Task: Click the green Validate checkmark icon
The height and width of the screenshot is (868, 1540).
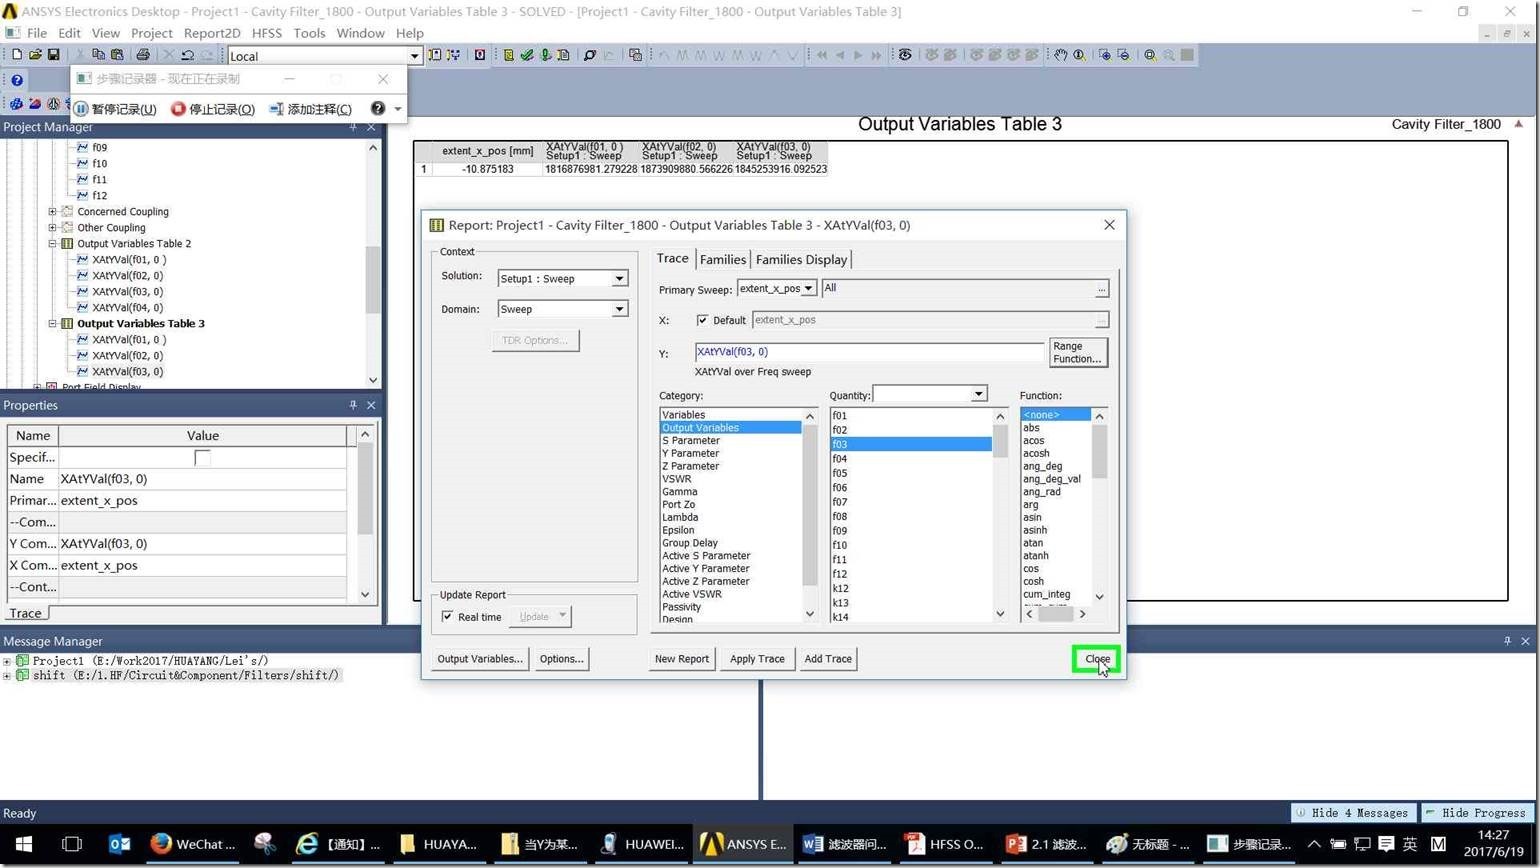Action: (x=527, y=55)
